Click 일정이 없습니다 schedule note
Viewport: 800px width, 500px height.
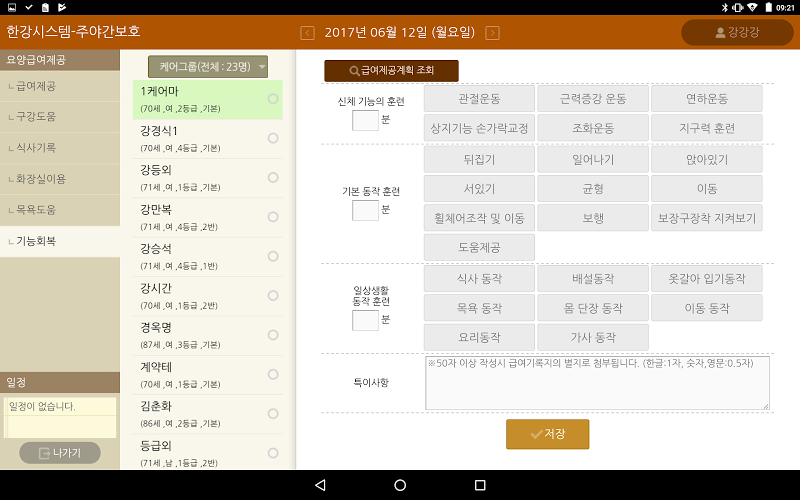point(60,407)
